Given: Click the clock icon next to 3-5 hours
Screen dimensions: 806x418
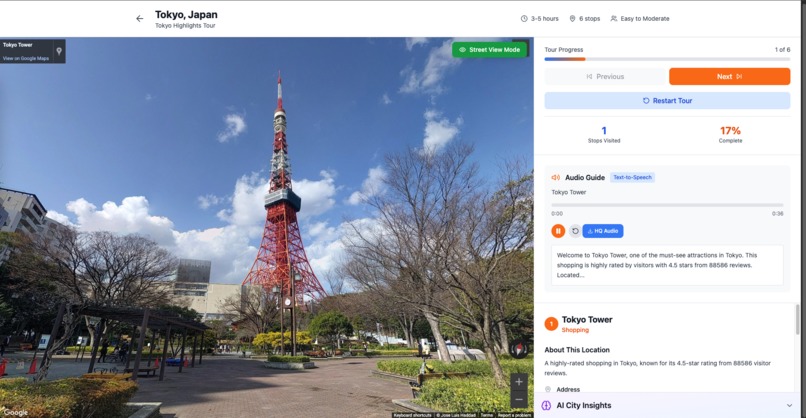Looking at the screenshot, I should (x=524, y=19).
